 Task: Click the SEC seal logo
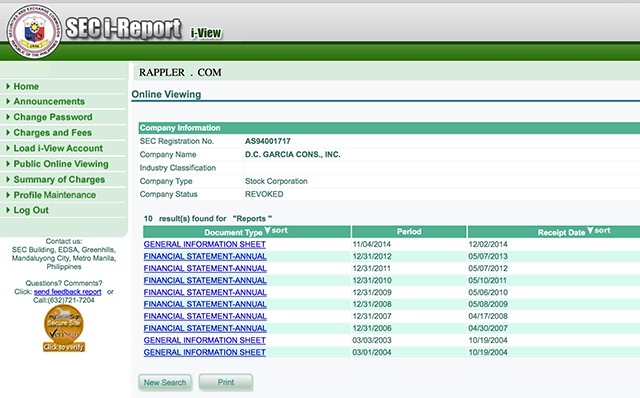[x=34, y=31]
